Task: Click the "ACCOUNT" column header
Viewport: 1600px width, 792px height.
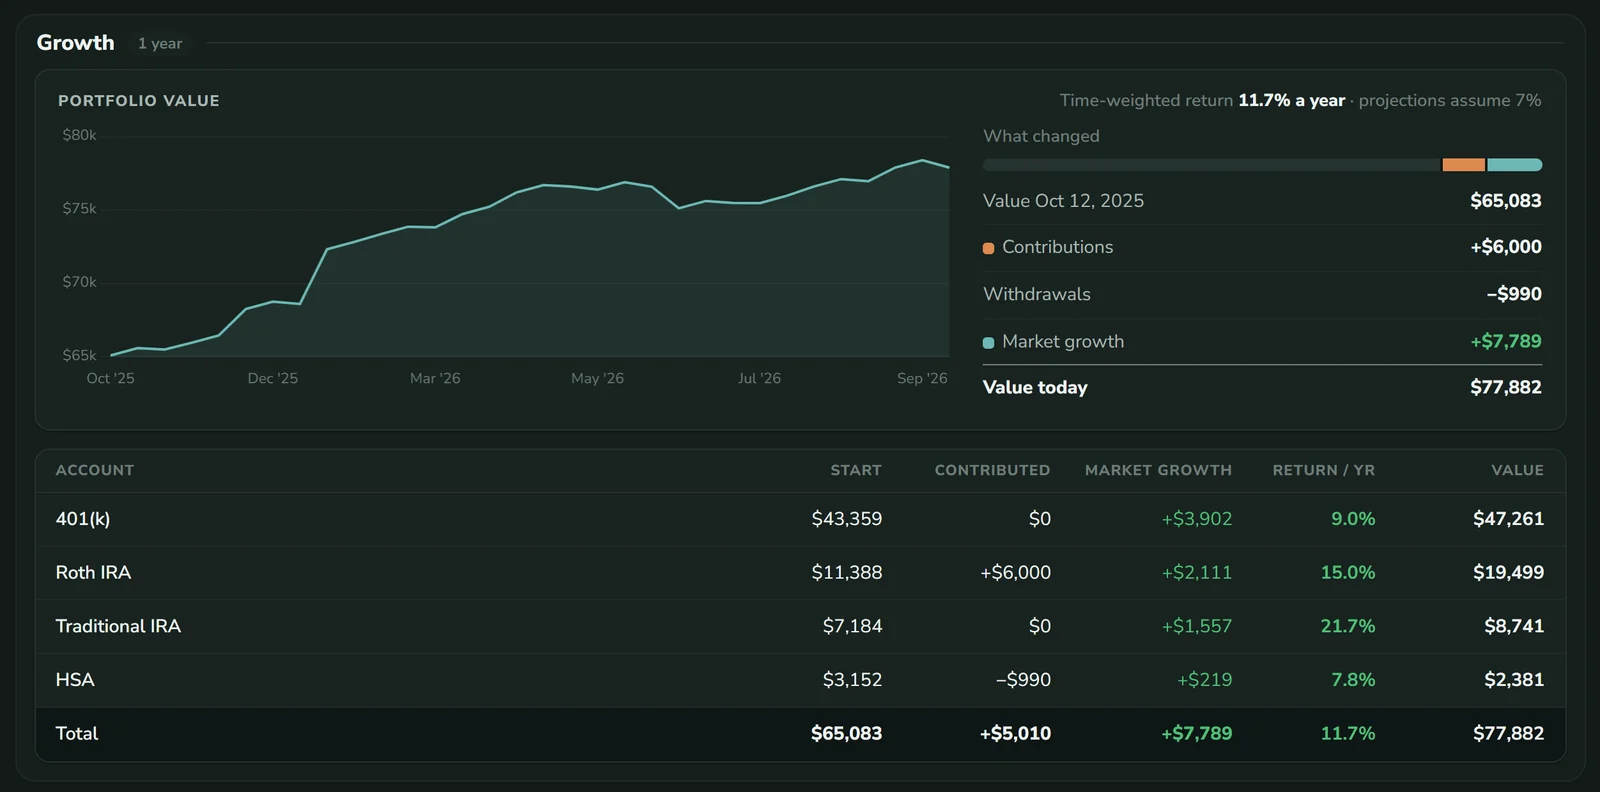Action: tap(95, 470)
